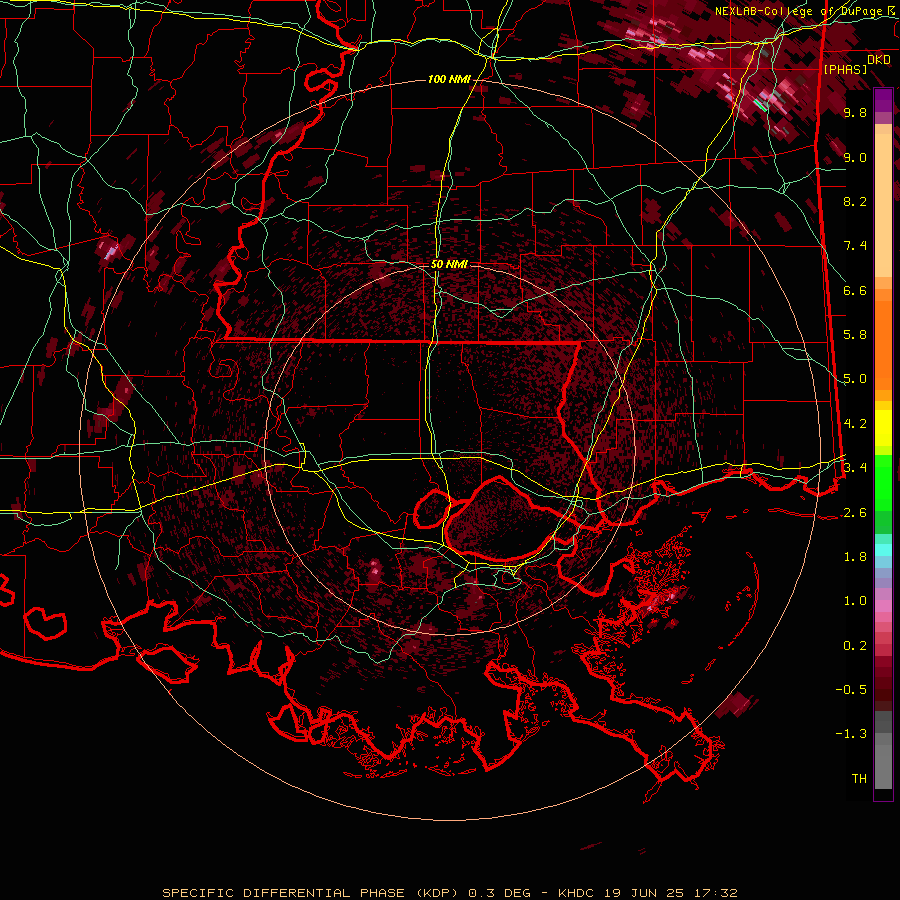Select the 1.8 value on the scale
900x900 pixels.
click(855, 557)
